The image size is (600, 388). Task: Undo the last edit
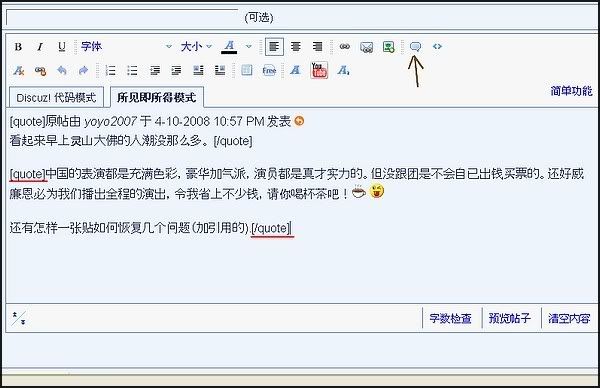[62, 70]
